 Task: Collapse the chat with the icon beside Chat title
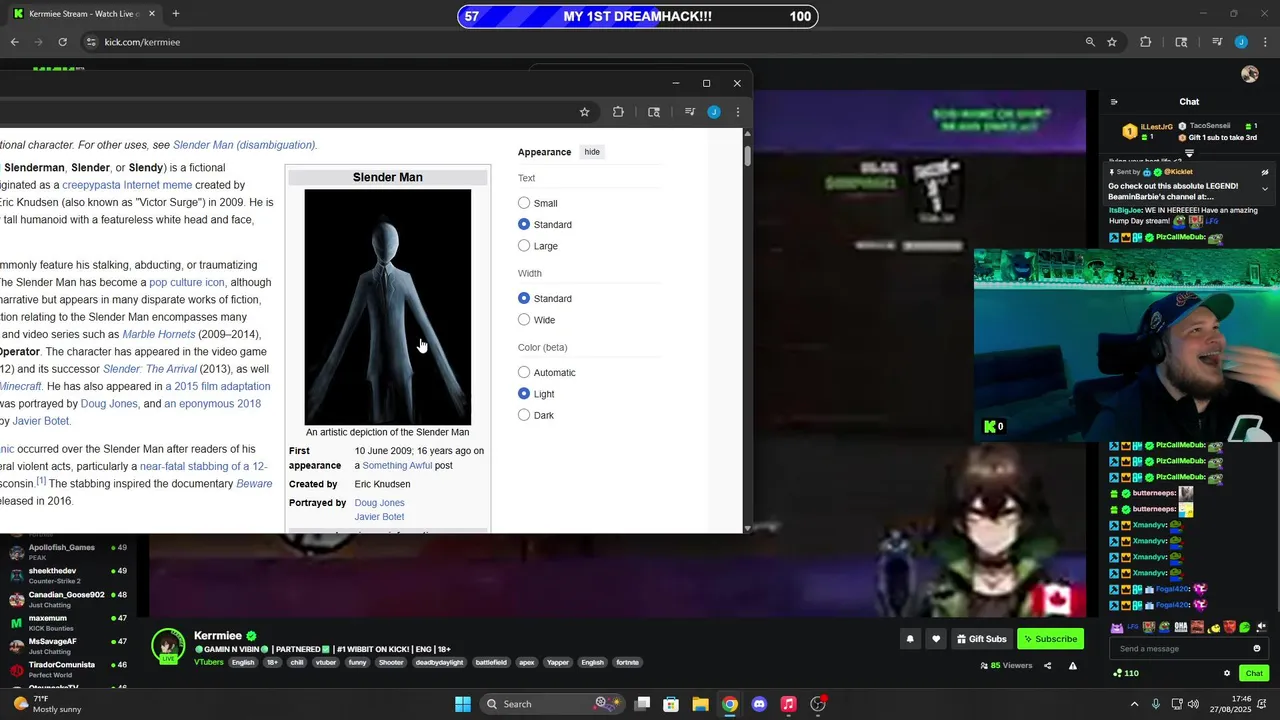[x=1114, y=102]
